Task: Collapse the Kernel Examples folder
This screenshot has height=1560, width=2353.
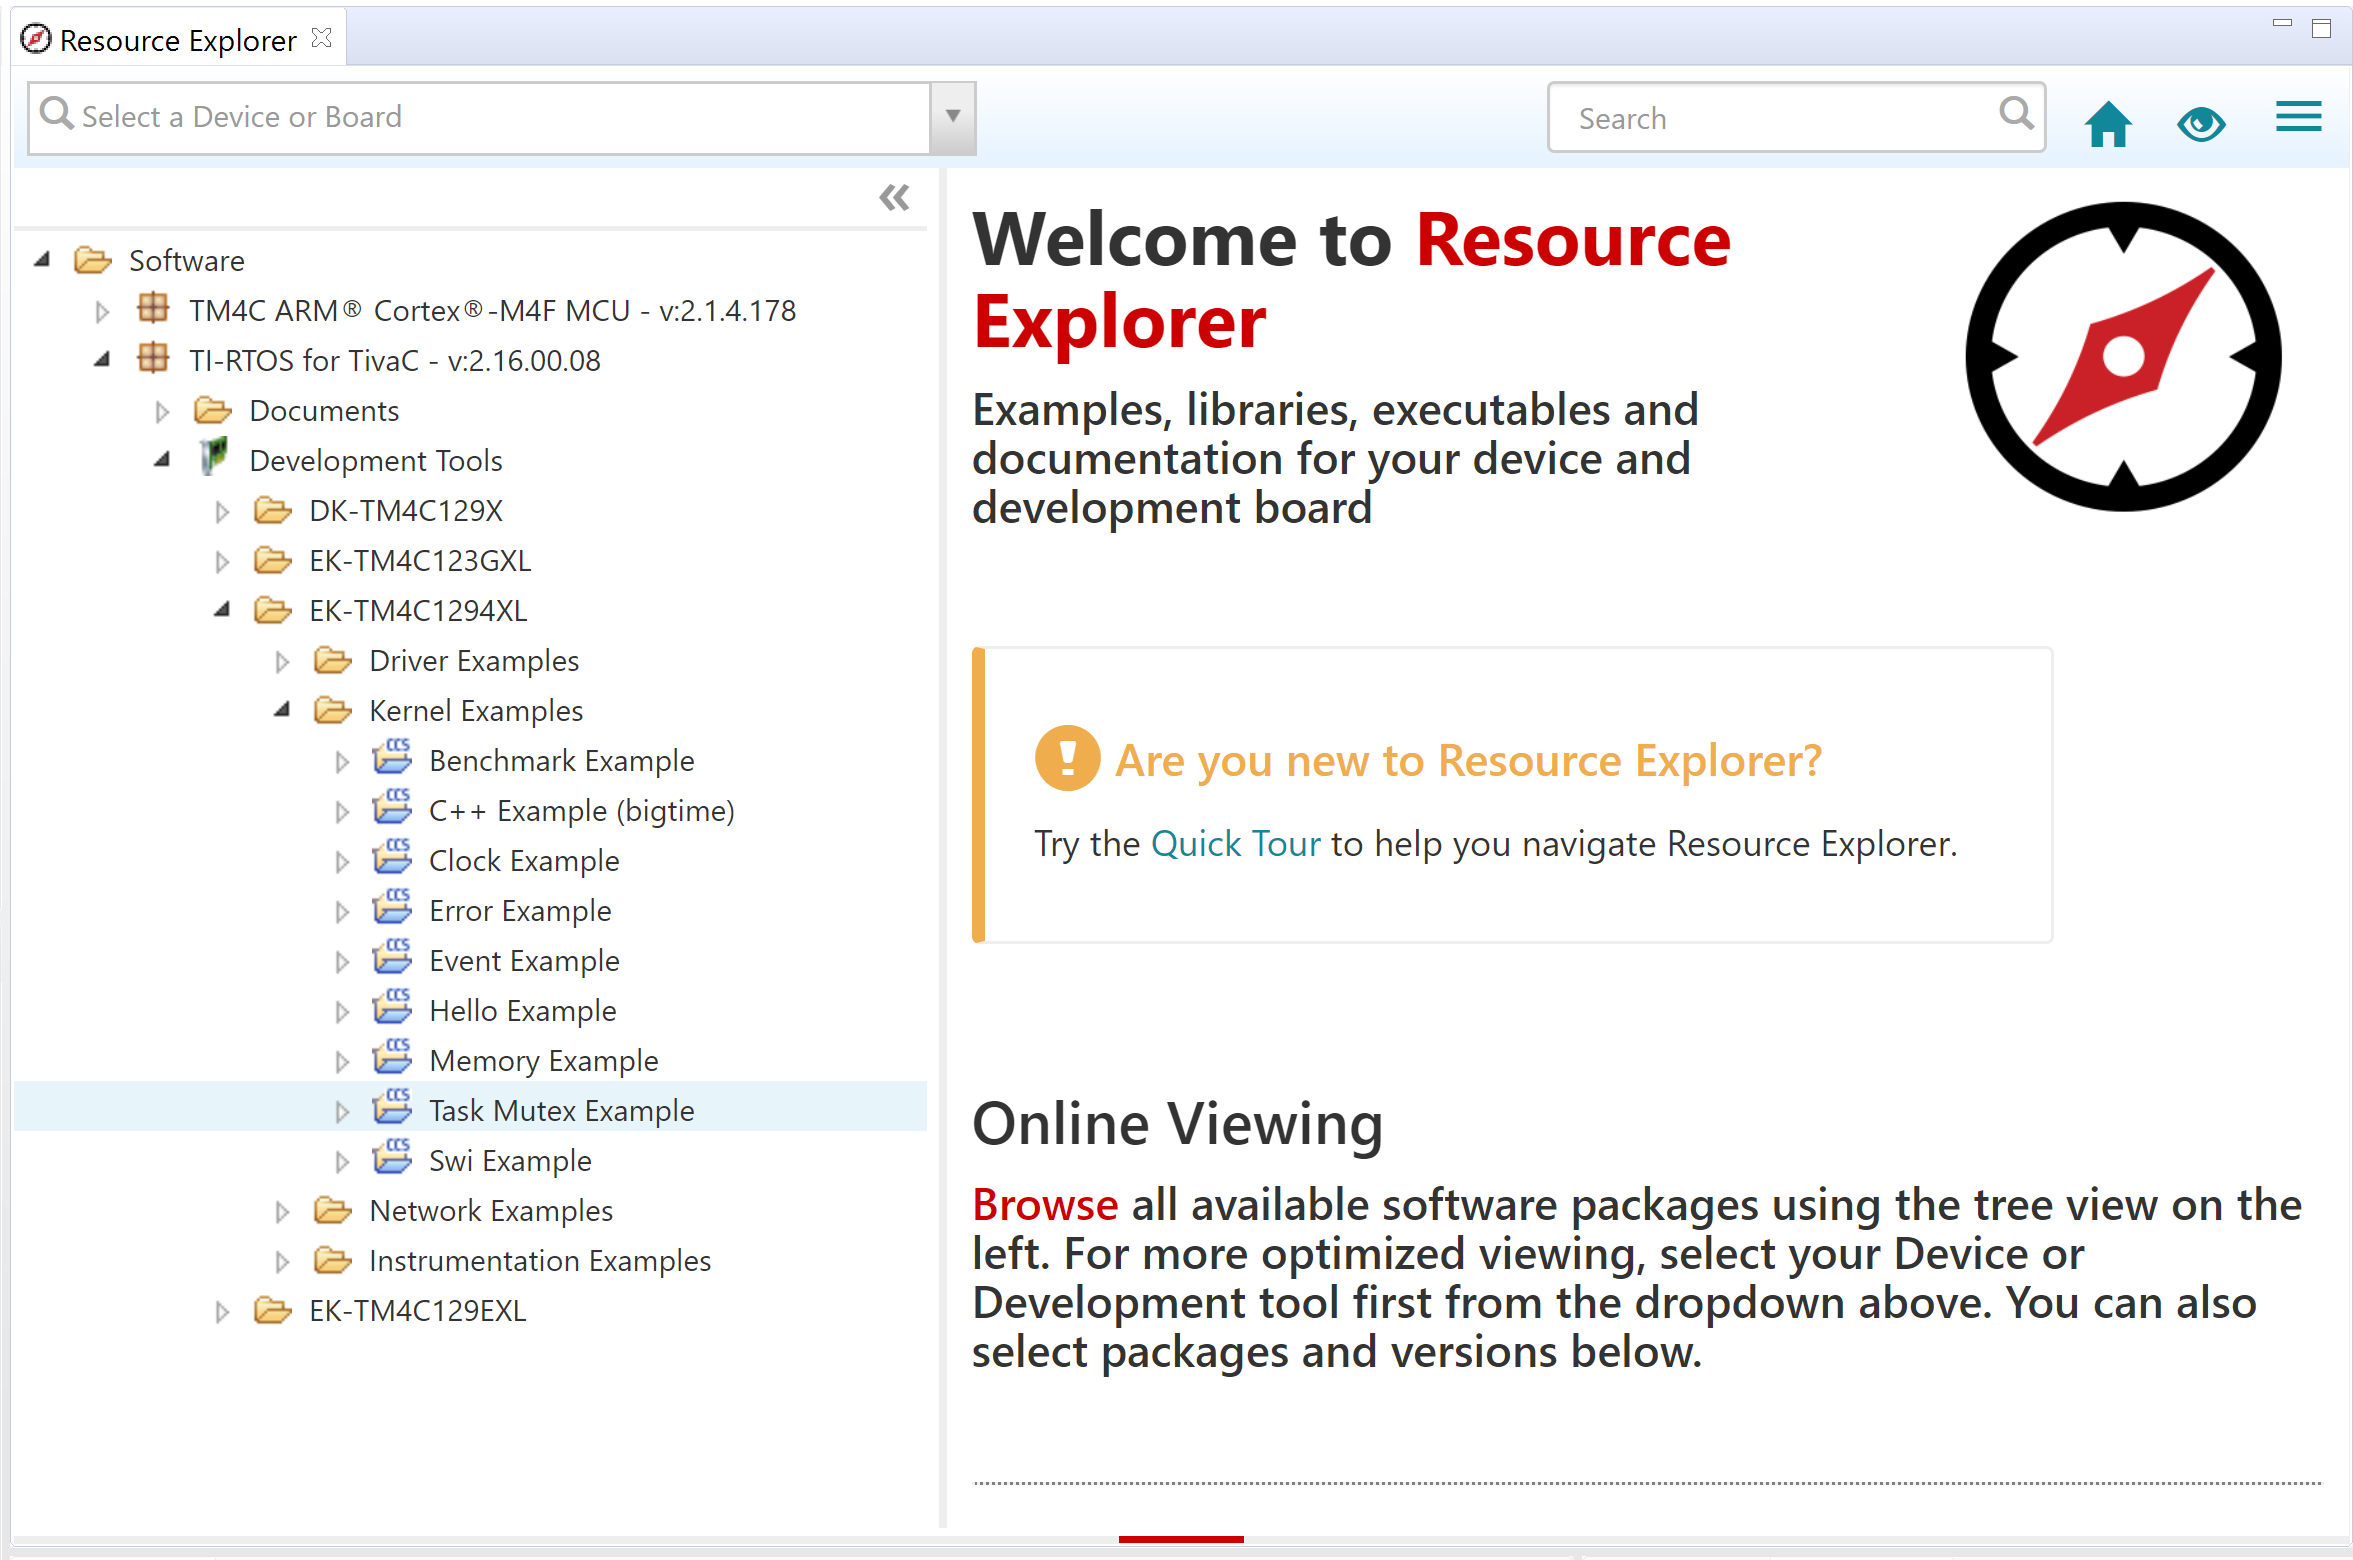Action: tap(282, 710)
